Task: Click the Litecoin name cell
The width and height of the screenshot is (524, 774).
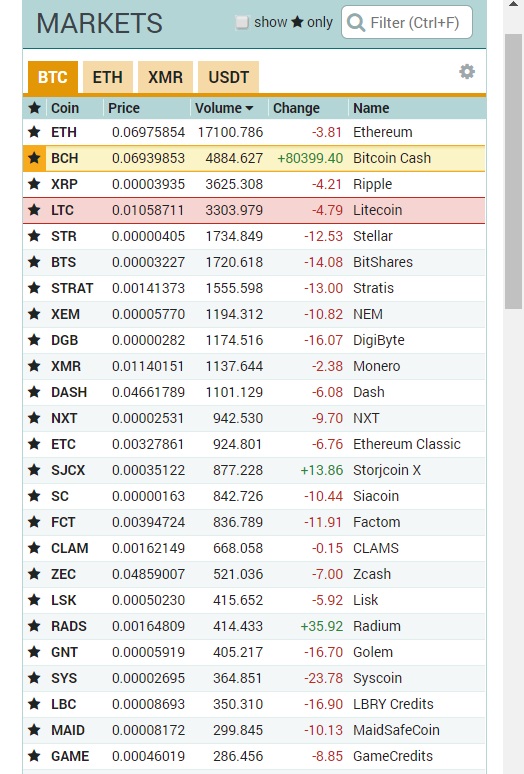Action: (x=377, y=210)
